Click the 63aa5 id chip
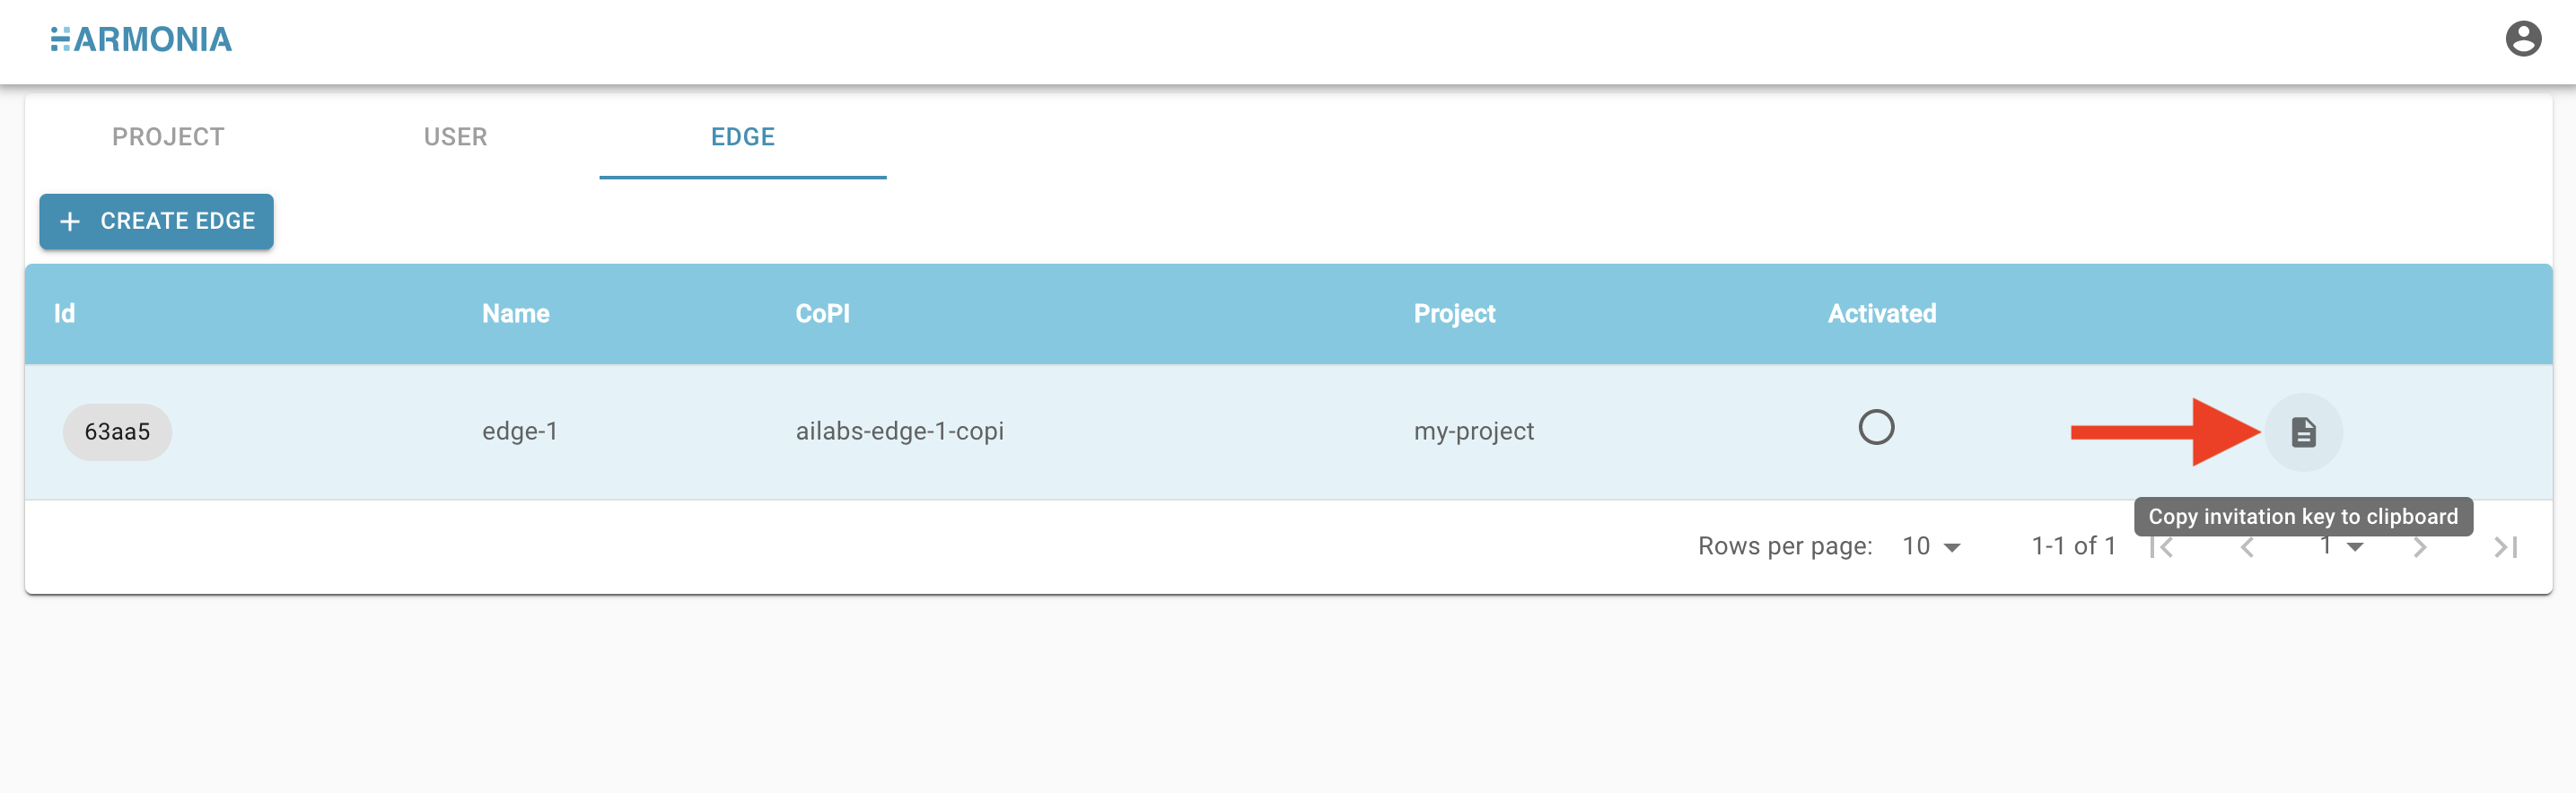This screenshot has height=793, width=2576. tap(117, 432)
